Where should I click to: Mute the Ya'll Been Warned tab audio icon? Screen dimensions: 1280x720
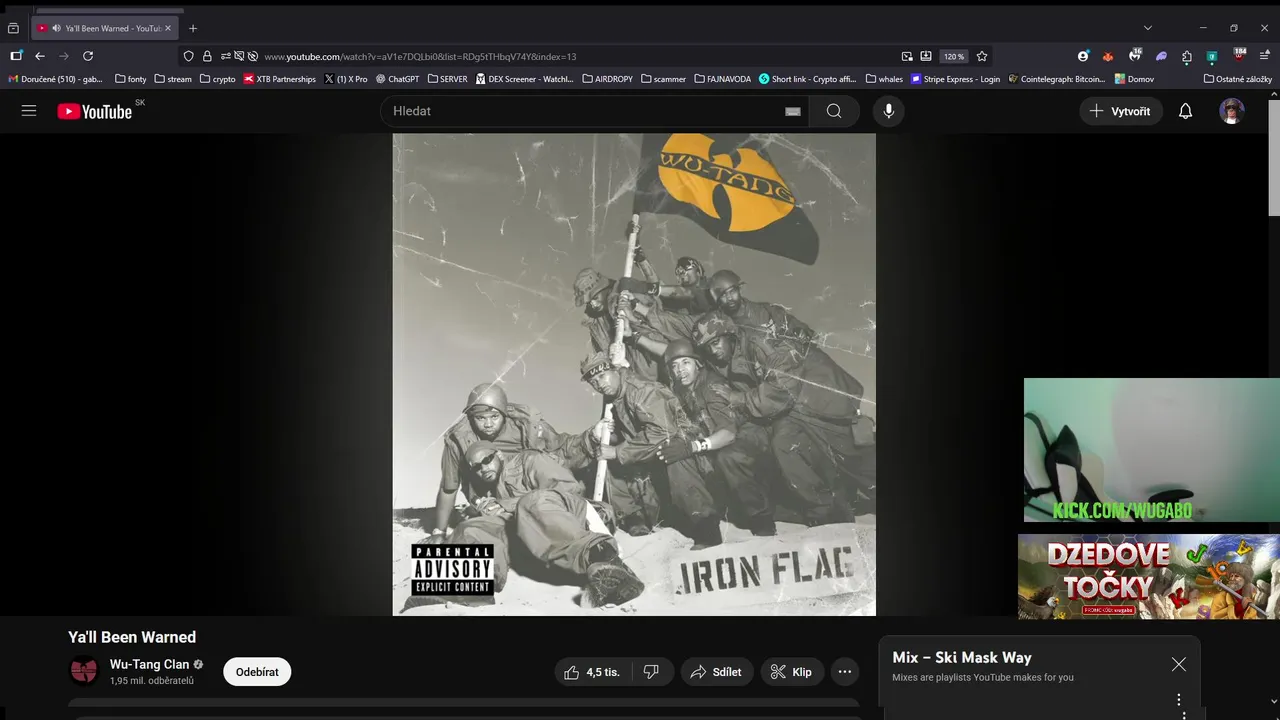click(55, 28)
